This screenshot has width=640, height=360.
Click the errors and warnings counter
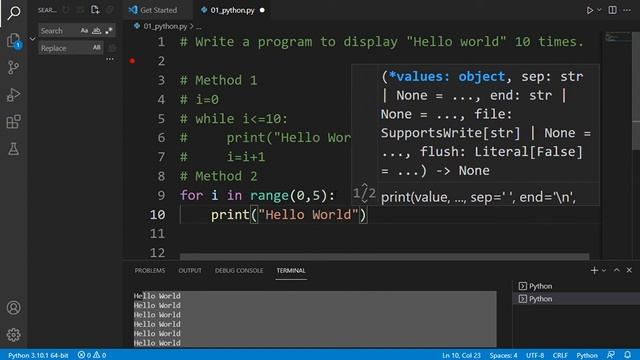point(92,355)
